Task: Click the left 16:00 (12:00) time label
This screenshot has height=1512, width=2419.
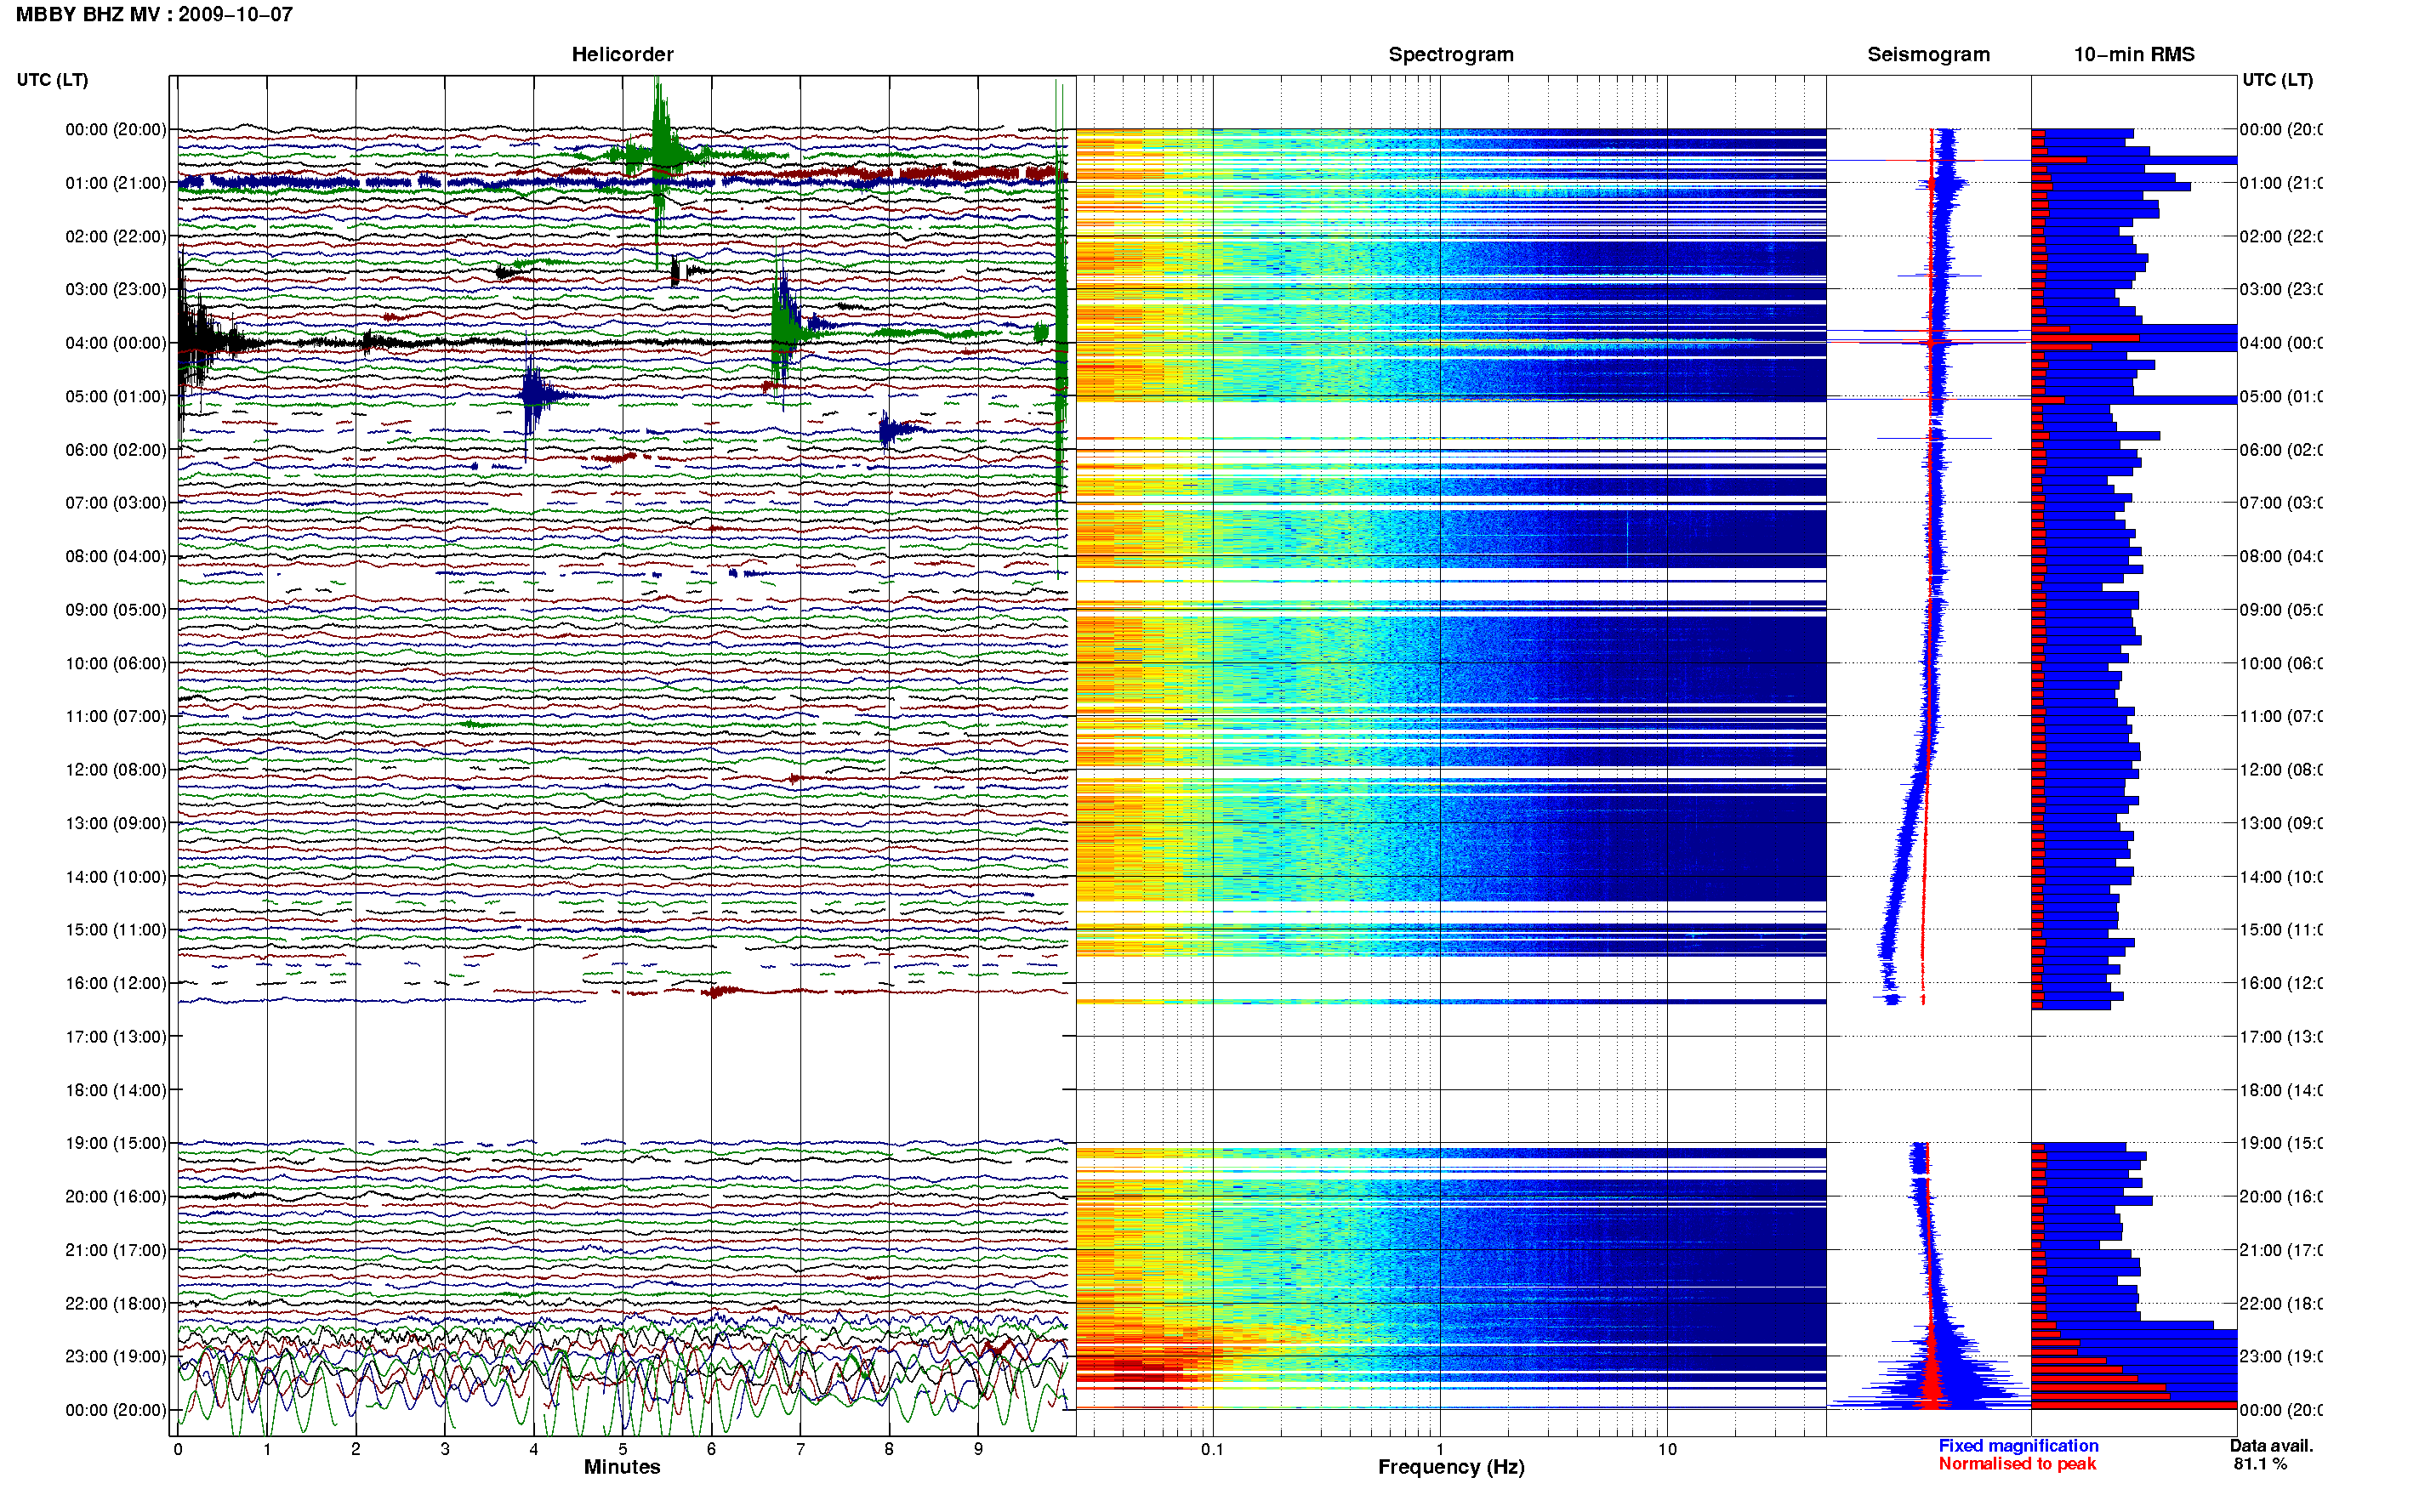Action: tap(115, 983)
